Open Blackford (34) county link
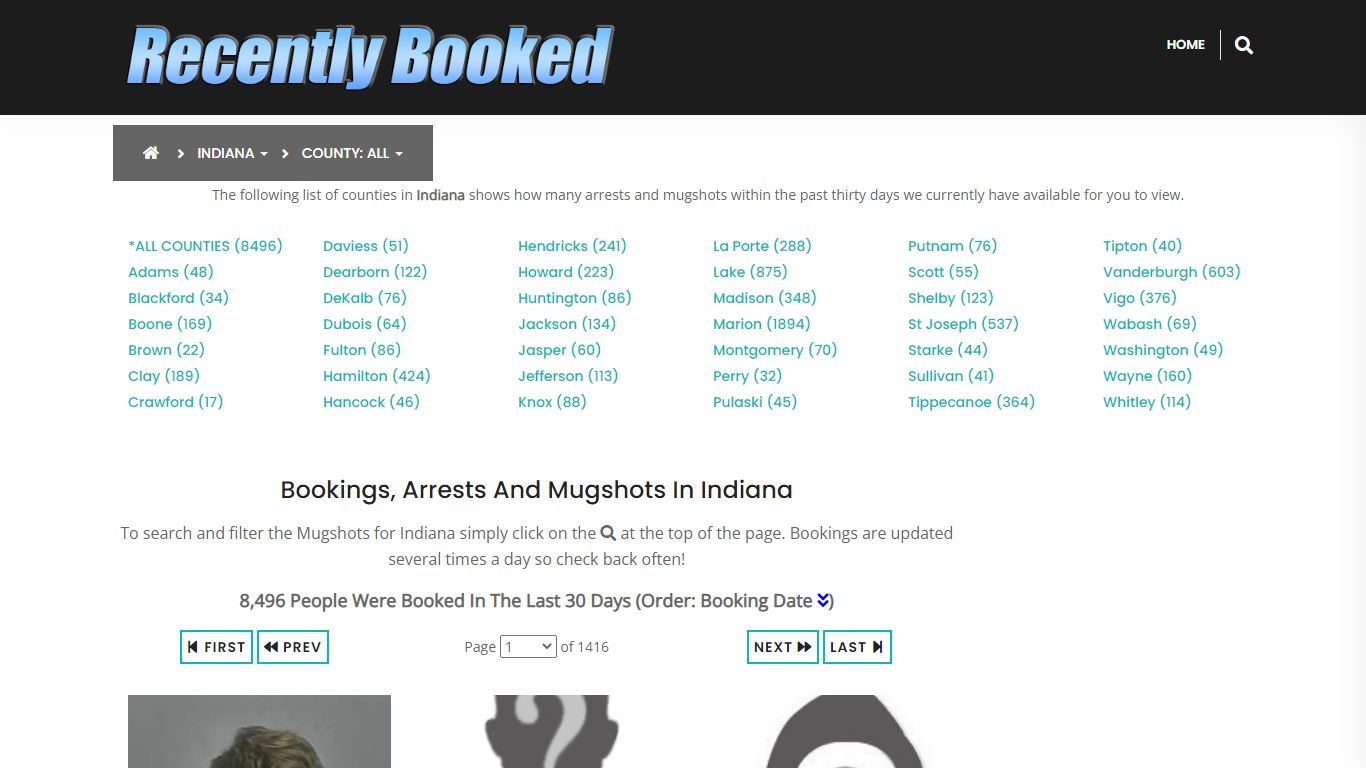The height and width of the screenshot is (768, 1366). pos(178,298)
